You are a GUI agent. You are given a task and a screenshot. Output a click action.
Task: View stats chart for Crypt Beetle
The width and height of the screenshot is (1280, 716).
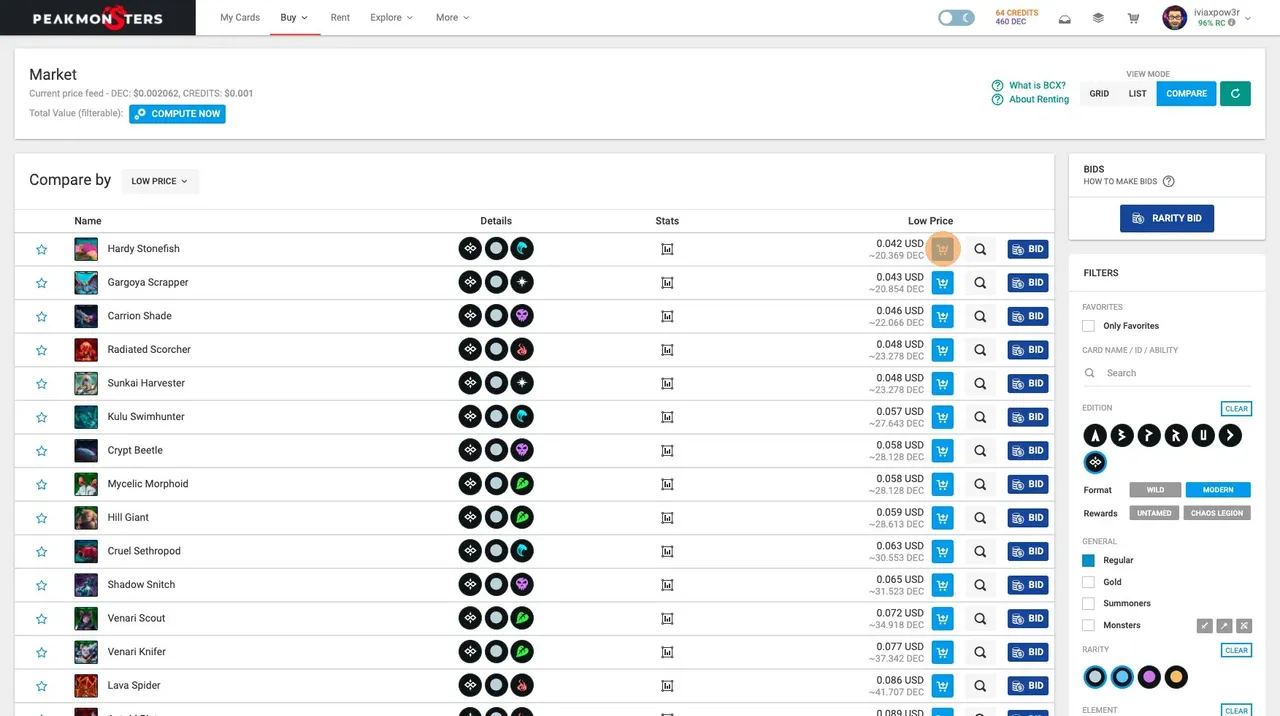pos(667,450)
